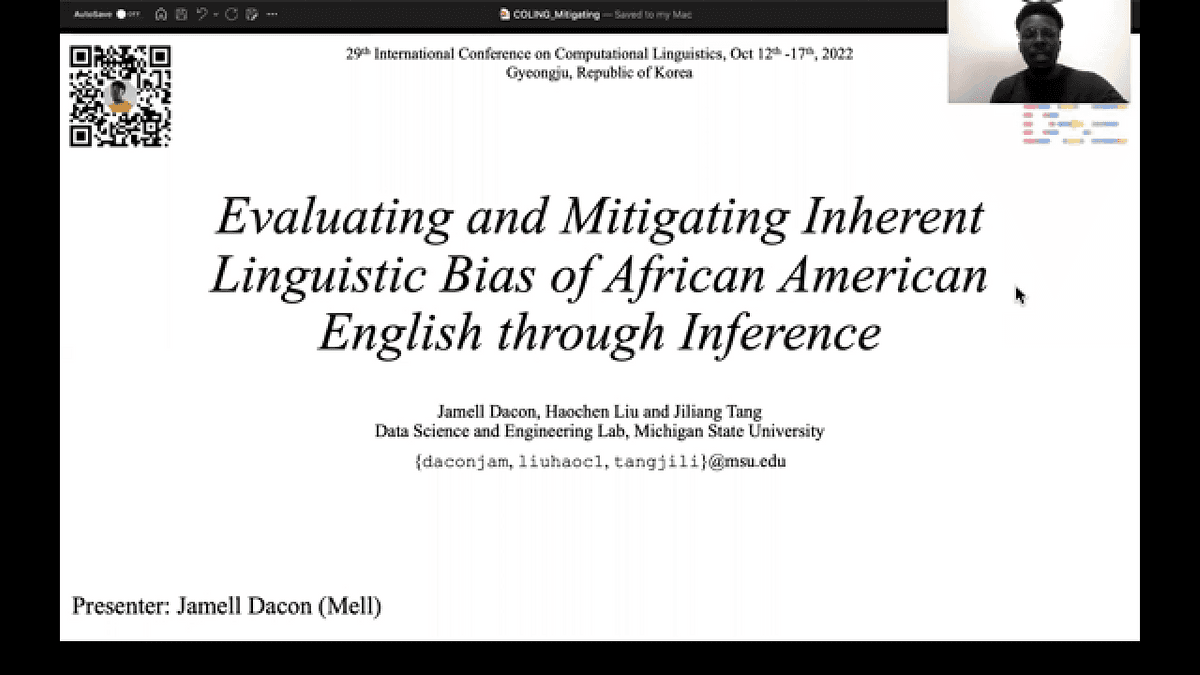Click the Redo circular arrow icon
The height and width of the screenshot is (675, 1200).
click(232, 15)
